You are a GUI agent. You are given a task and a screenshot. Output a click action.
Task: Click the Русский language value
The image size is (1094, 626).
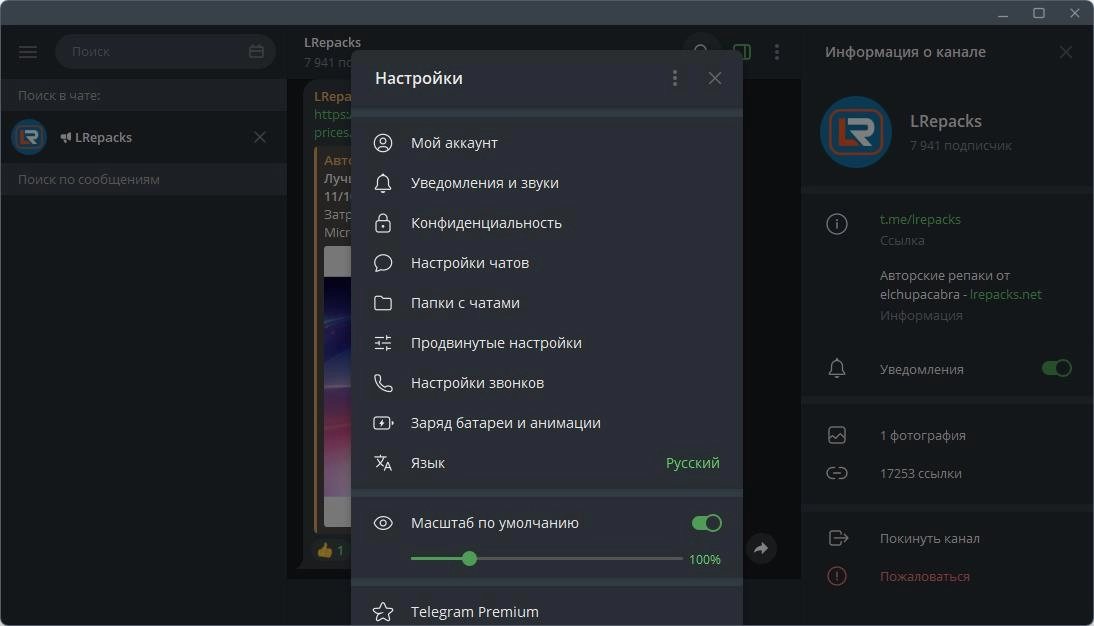(692, 463)
